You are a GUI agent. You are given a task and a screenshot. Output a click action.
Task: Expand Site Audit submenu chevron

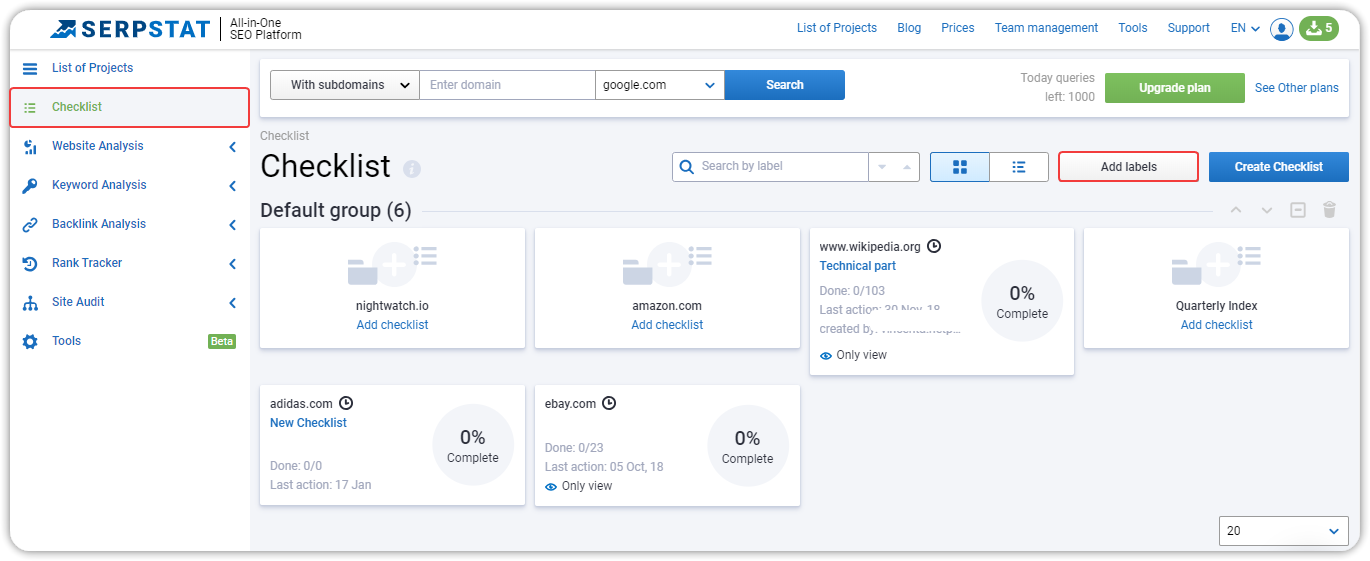[x=233, y=303]
